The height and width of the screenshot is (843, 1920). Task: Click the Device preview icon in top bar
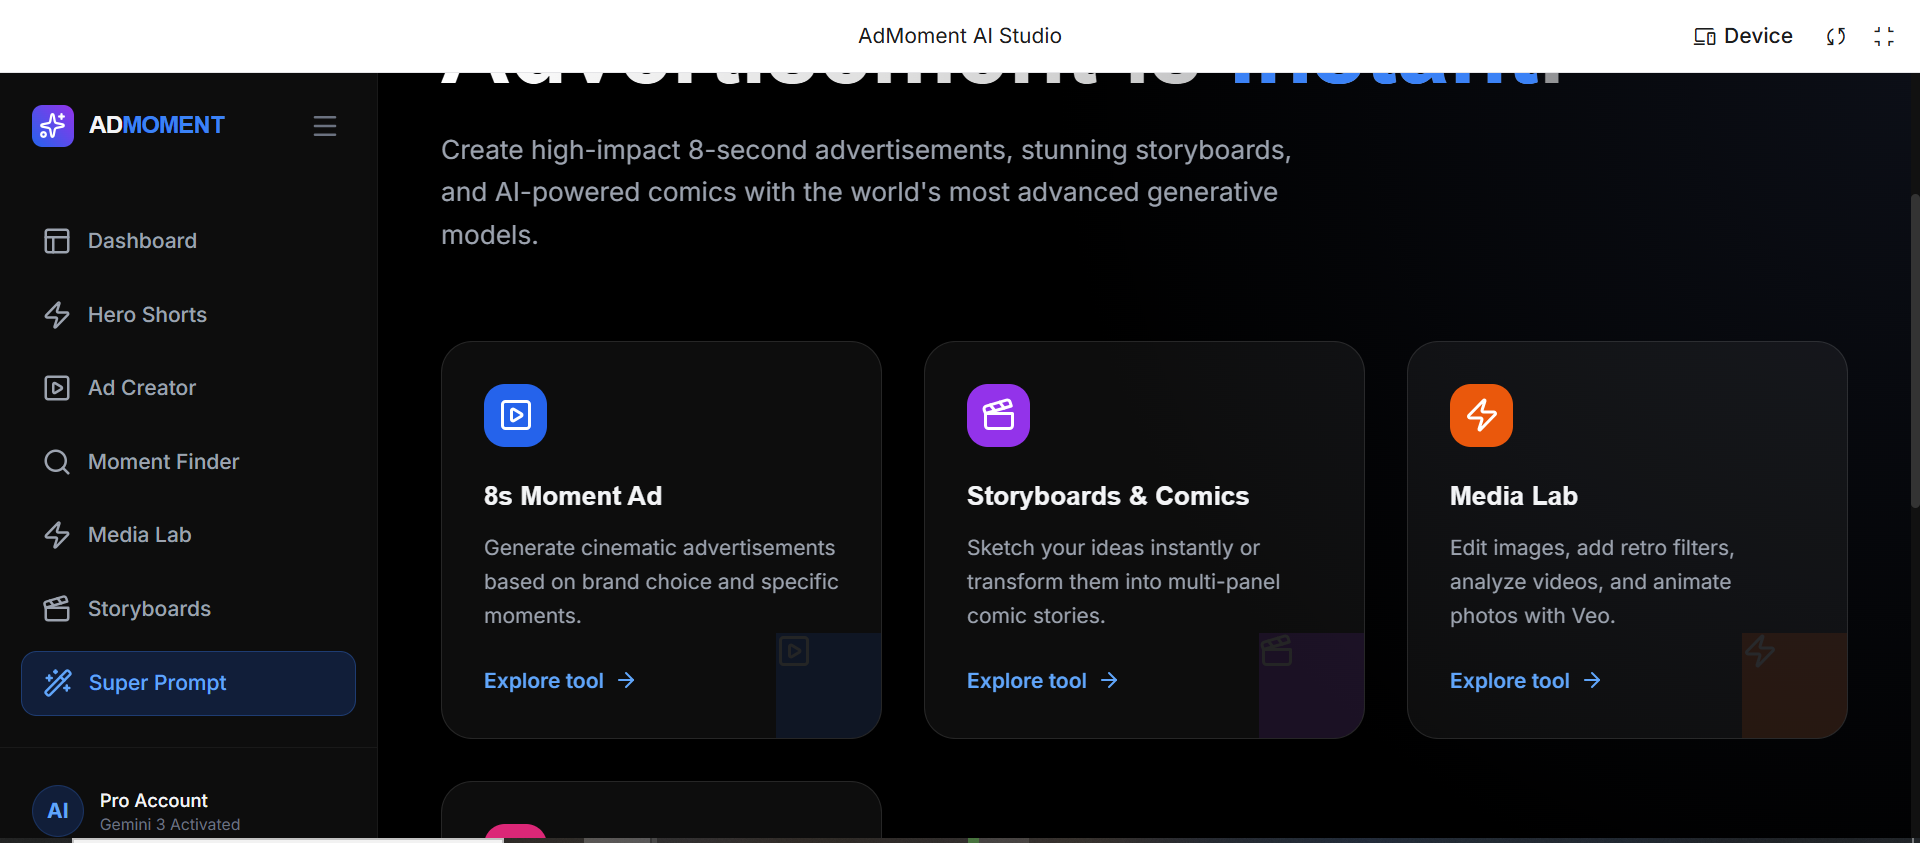click(x=1705, y=37)
